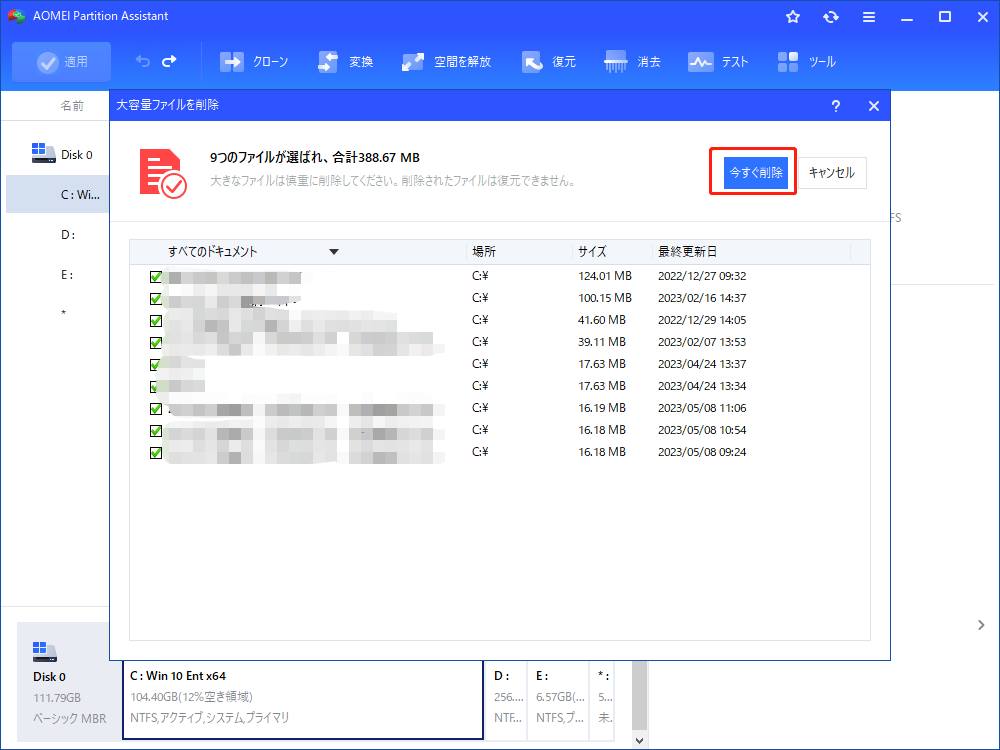Select the E: partition block in disk map

(559, 699)
